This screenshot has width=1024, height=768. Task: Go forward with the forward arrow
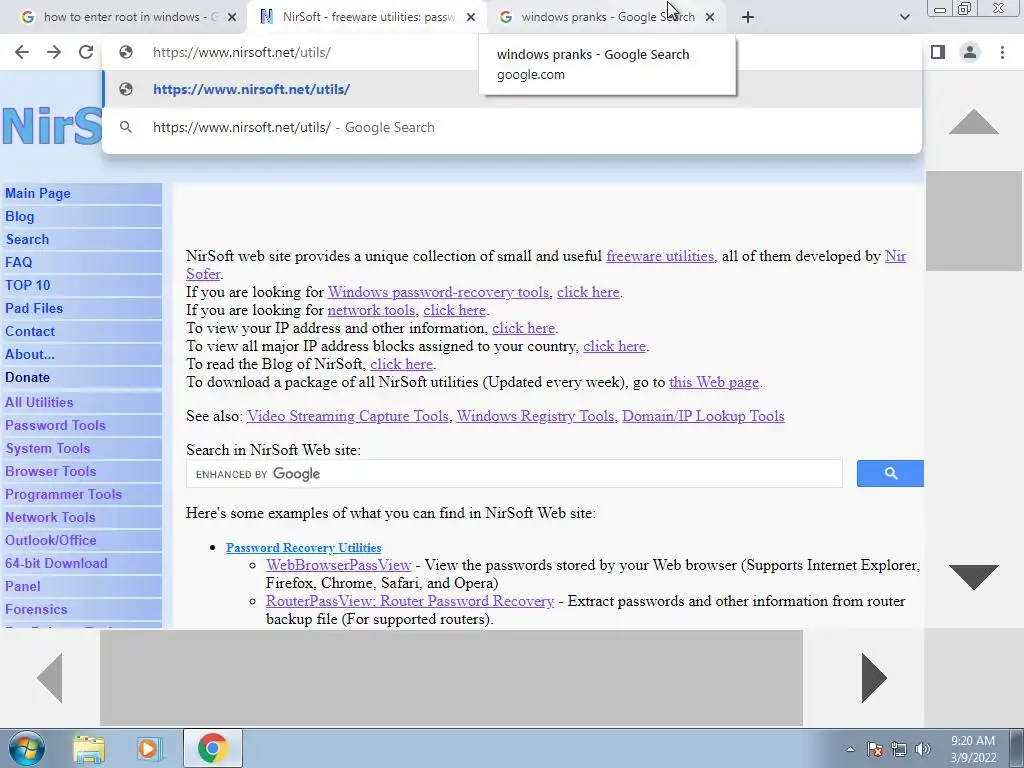click(54, 52)
